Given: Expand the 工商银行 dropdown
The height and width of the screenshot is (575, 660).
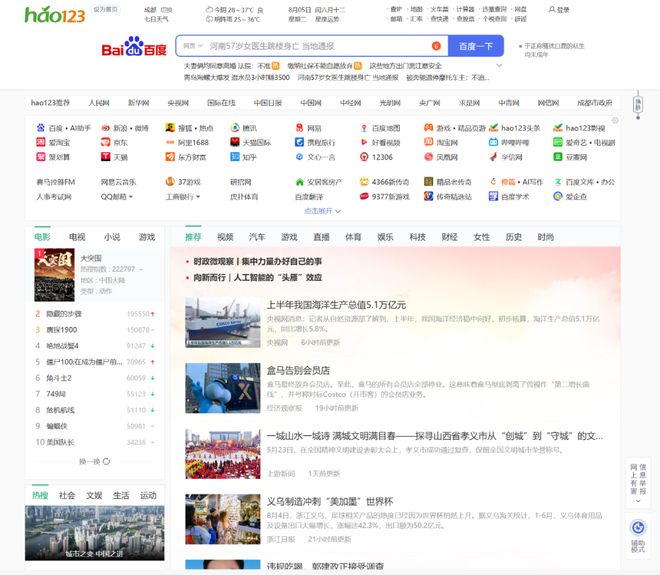Looking at the screenshot, I should (x=183, y=197).
